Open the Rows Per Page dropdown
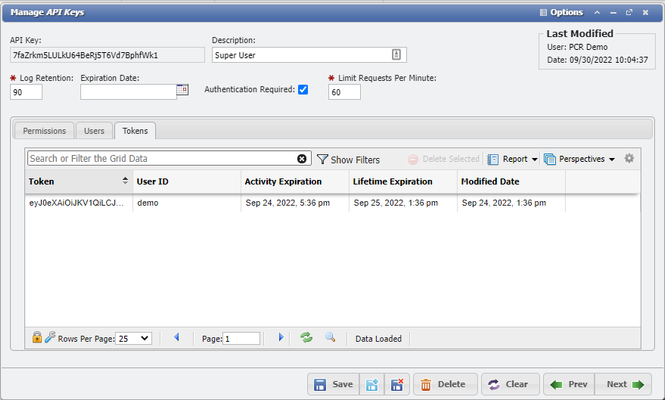 coord(133,338)
